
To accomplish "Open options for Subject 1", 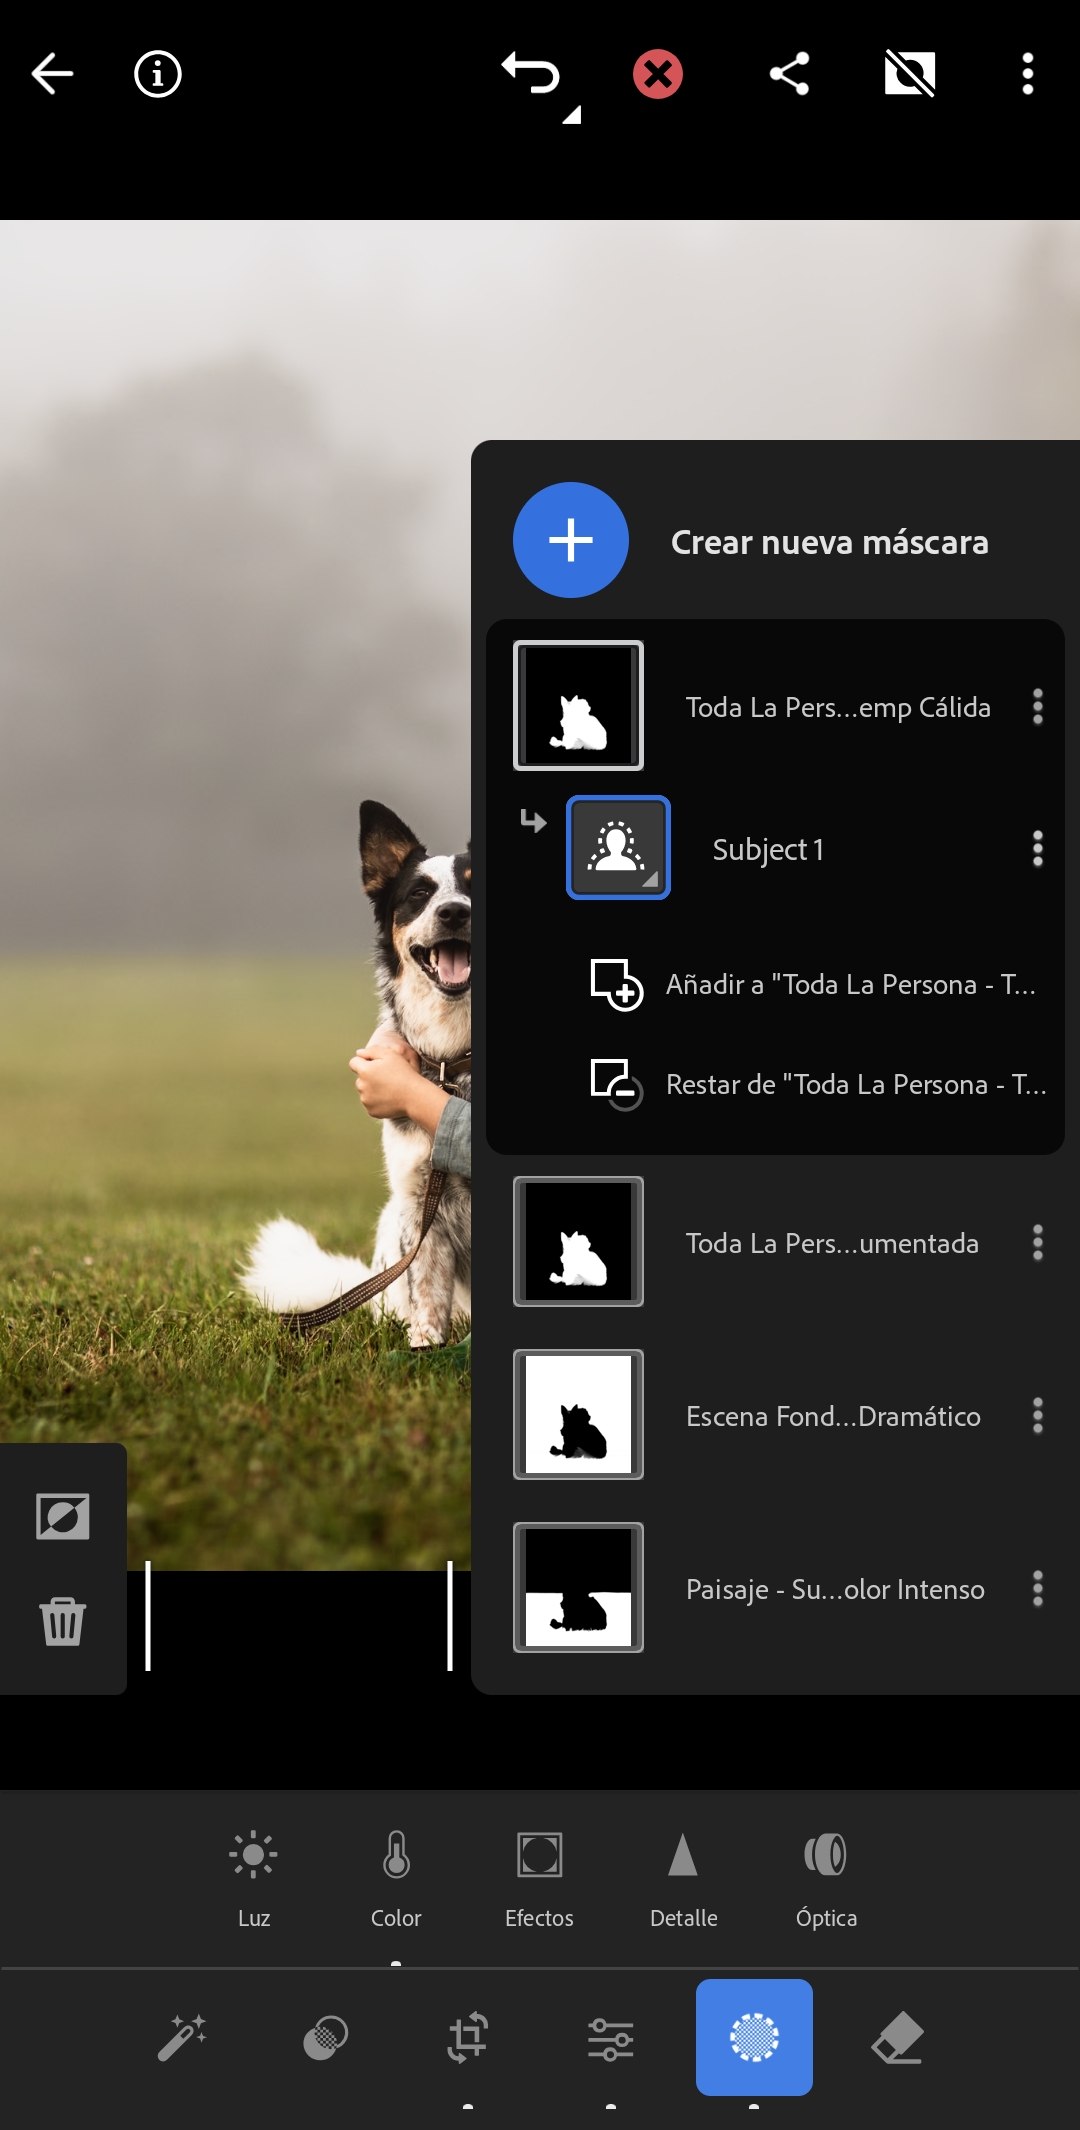I will pos(1038,848).
